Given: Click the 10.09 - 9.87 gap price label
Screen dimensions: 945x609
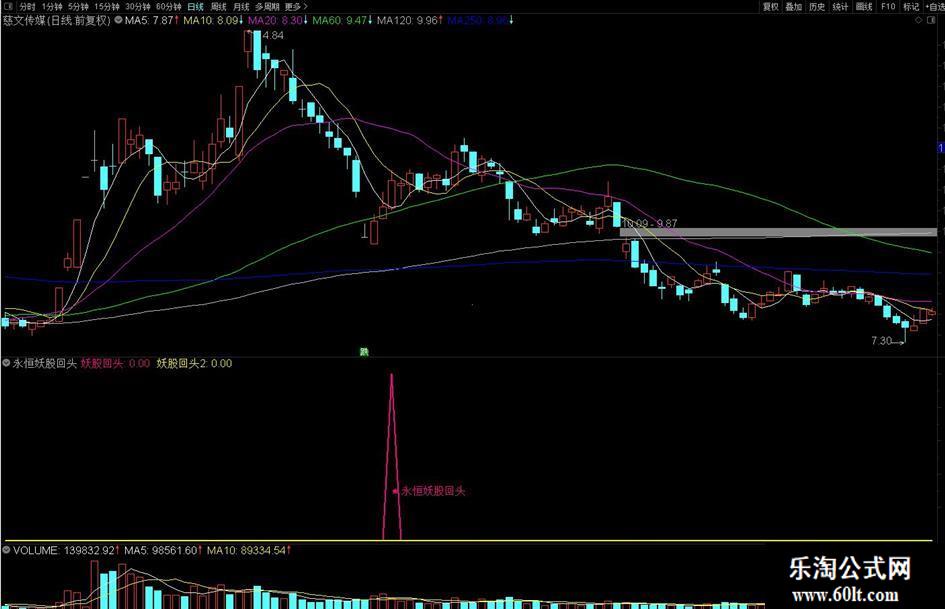Looking at the screenshot, I should [650, 223].
